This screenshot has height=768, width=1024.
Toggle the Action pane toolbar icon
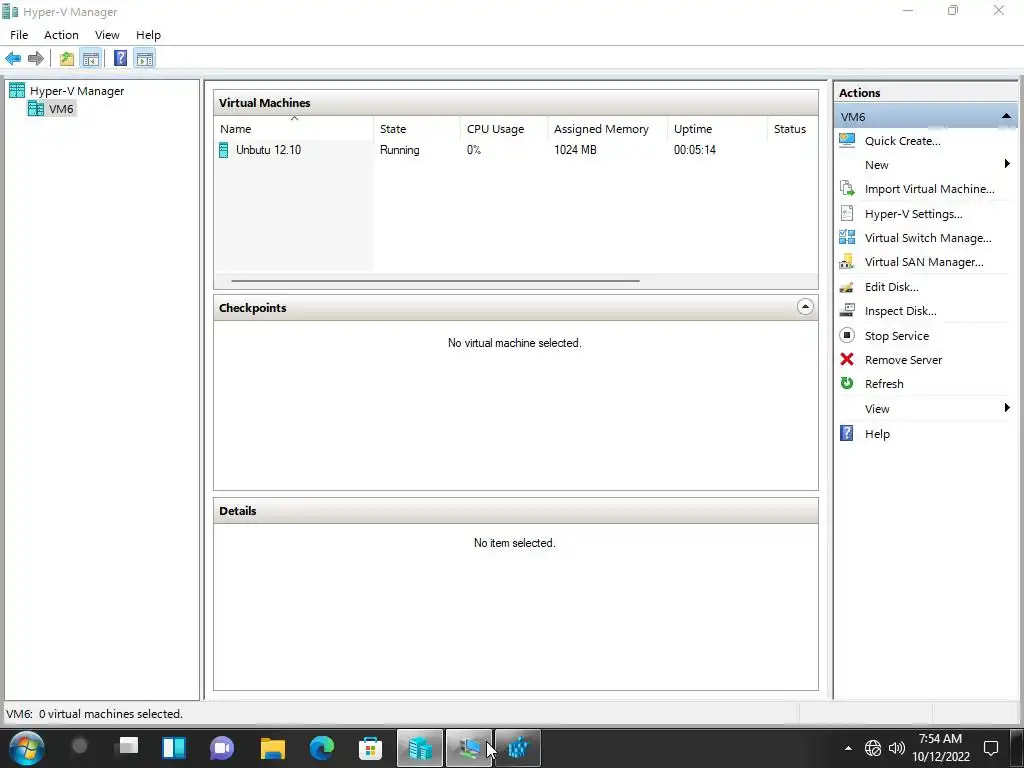[145, 59]
